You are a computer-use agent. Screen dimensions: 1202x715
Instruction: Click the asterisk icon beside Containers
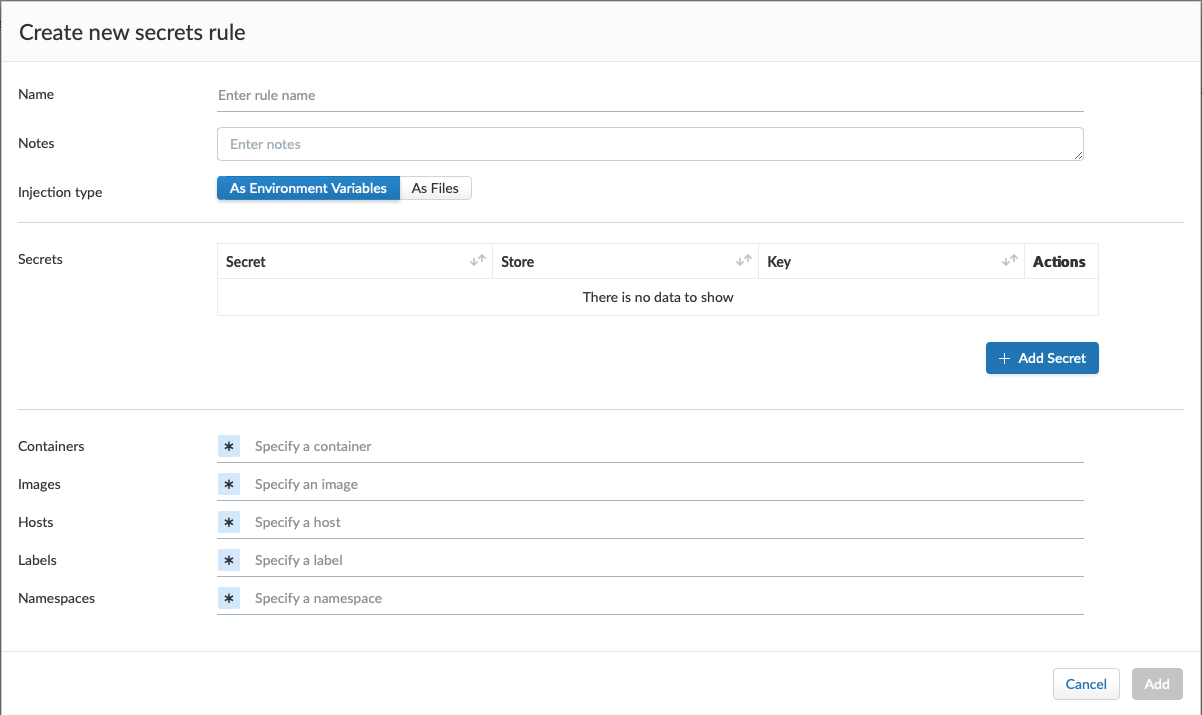click(229, 446)
